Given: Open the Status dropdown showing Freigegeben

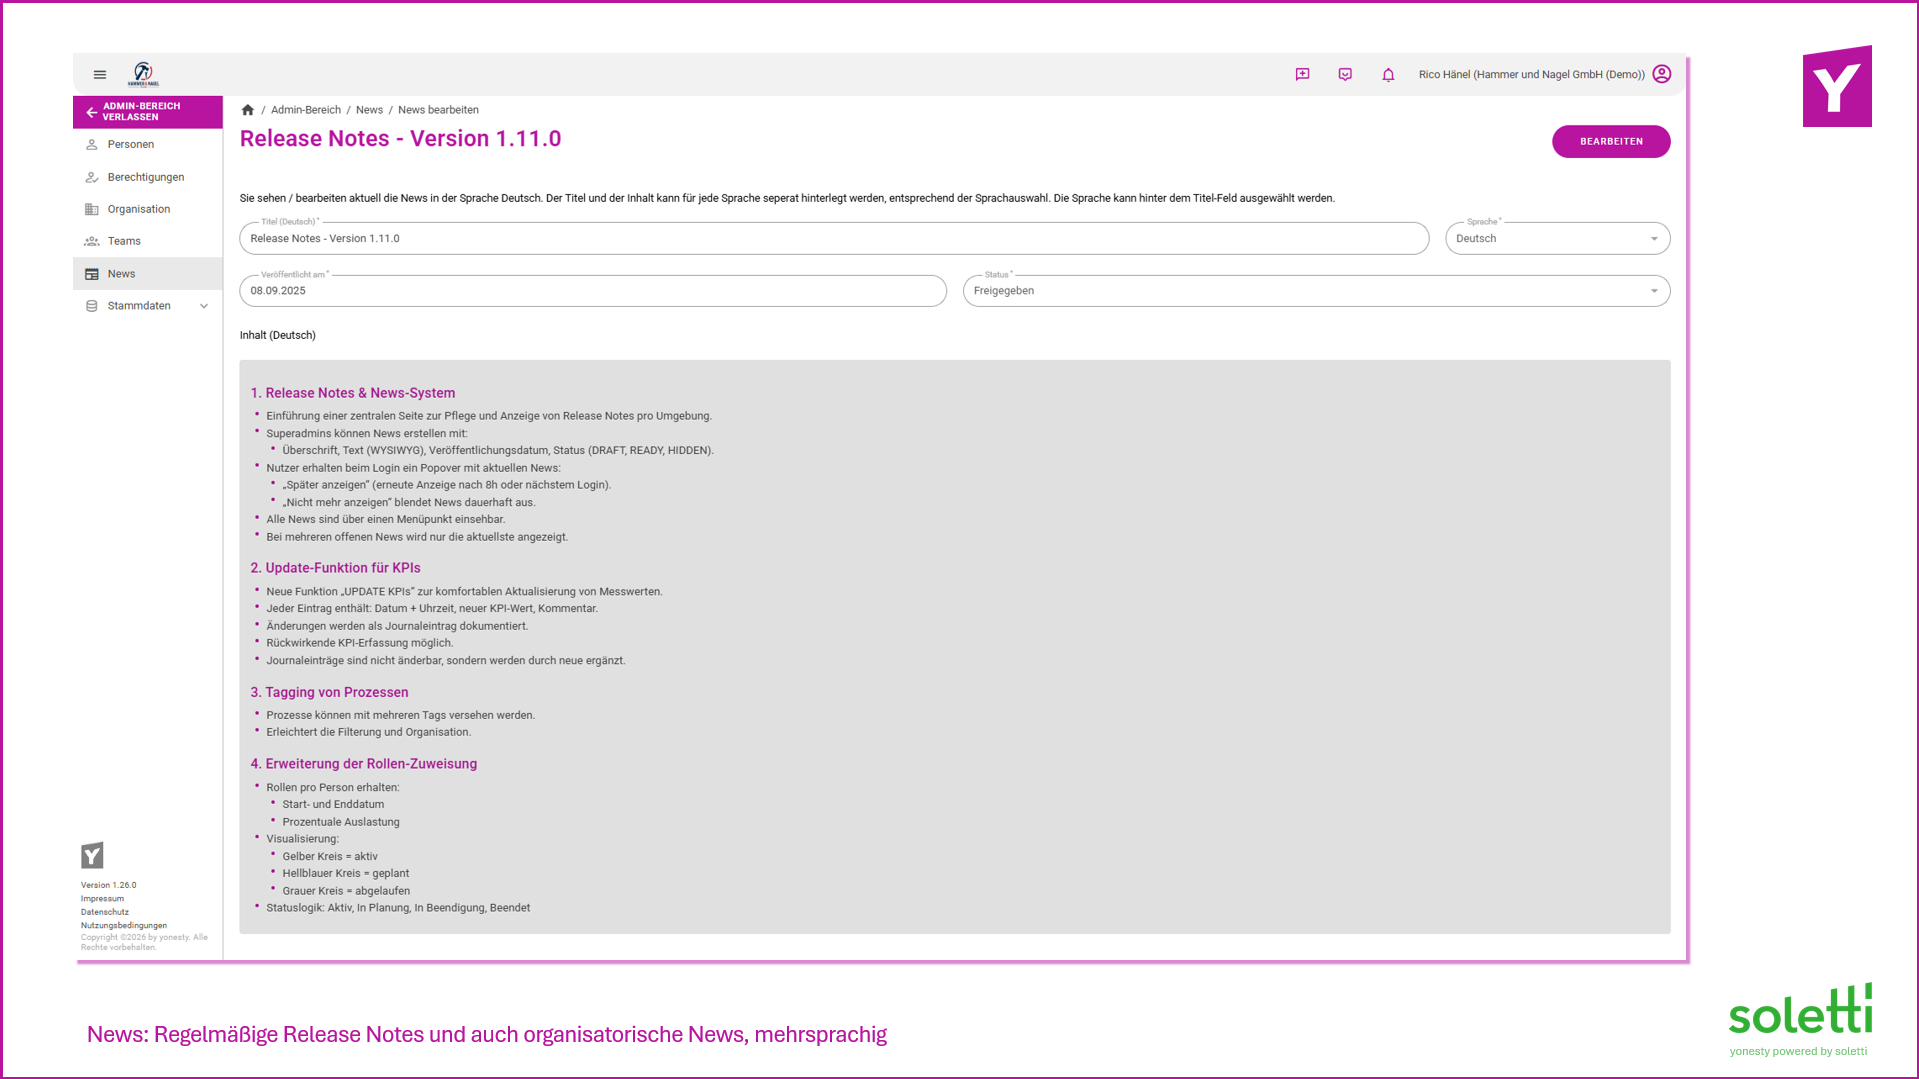Looking at the screenshot, I should tap(1316, 291).
